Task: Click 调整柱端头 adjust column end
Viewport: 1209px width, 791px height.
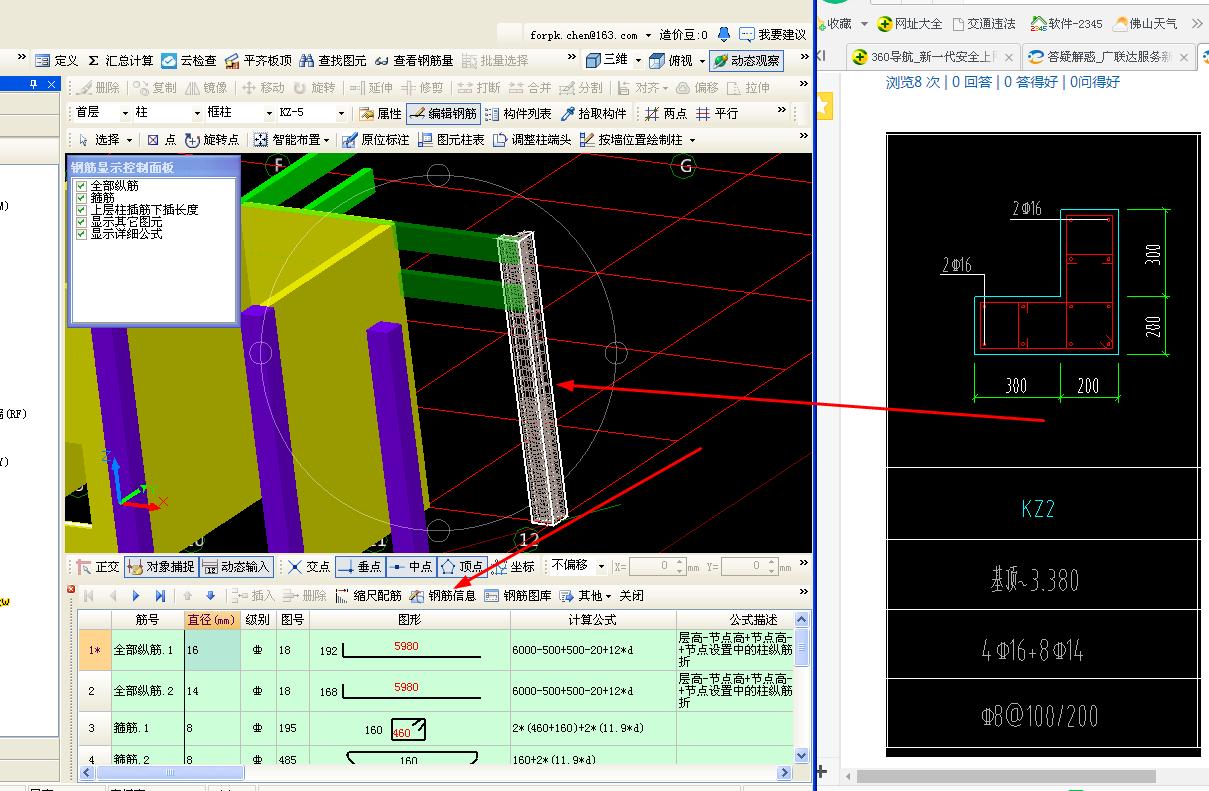Action: (x=531, y=140)
